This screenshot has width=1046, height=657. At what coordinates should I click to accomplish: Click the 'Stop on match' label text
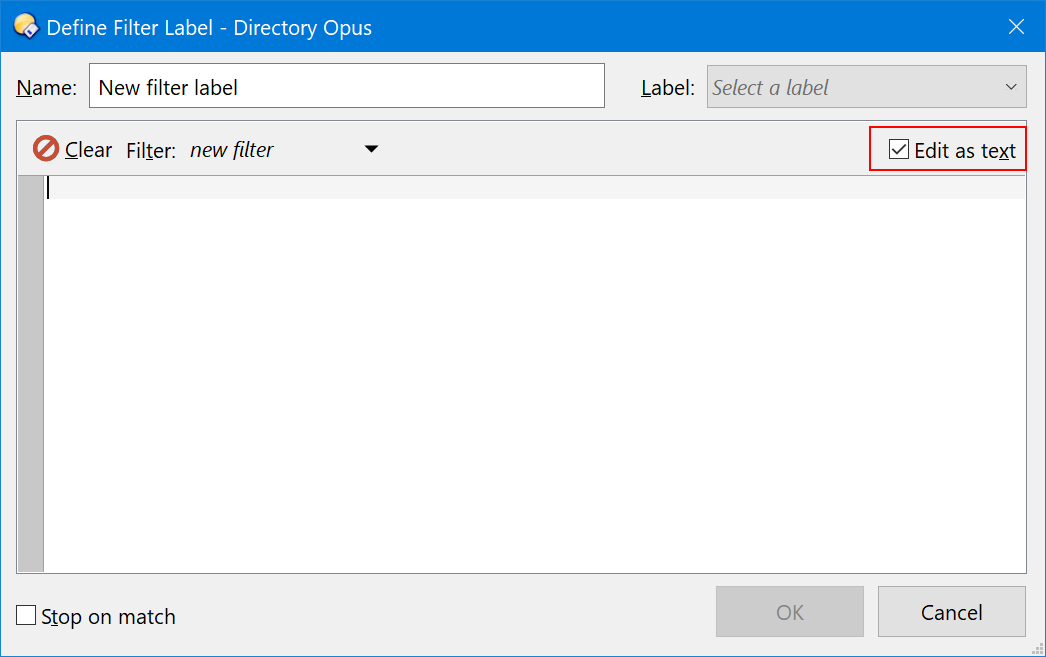(108, 617)
